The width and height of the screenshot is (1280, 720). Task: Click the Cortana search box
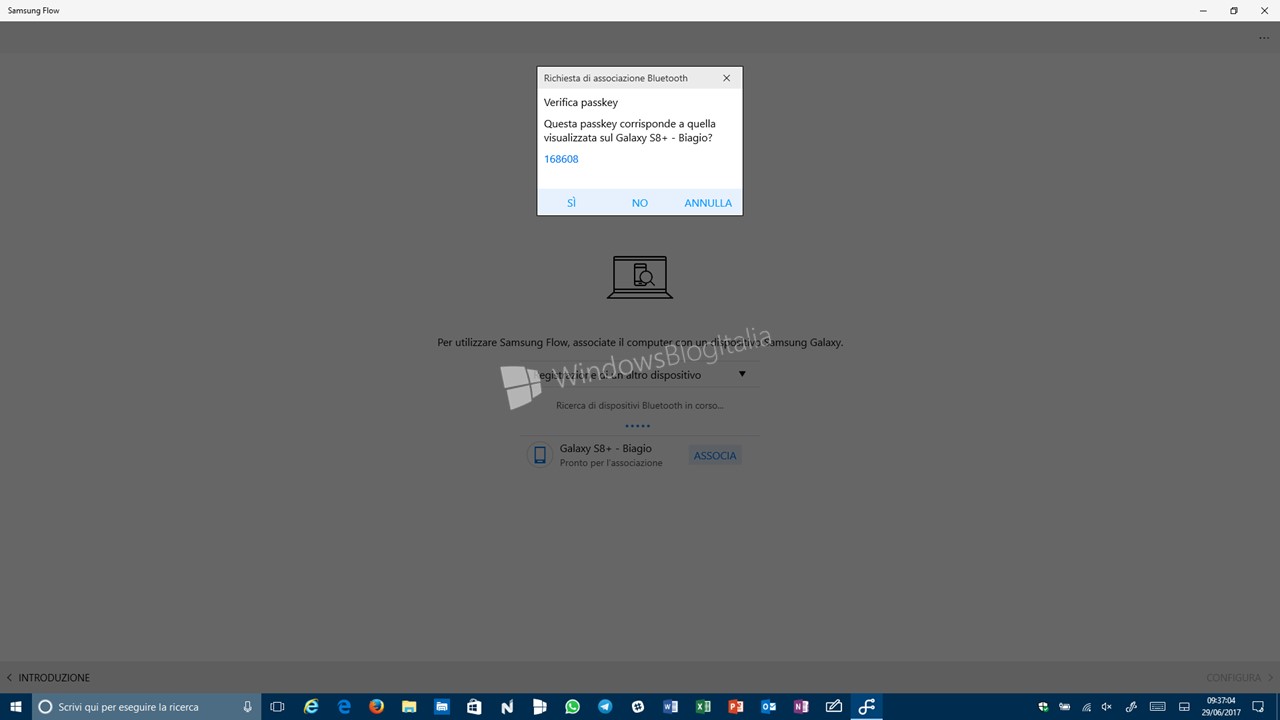147,707
